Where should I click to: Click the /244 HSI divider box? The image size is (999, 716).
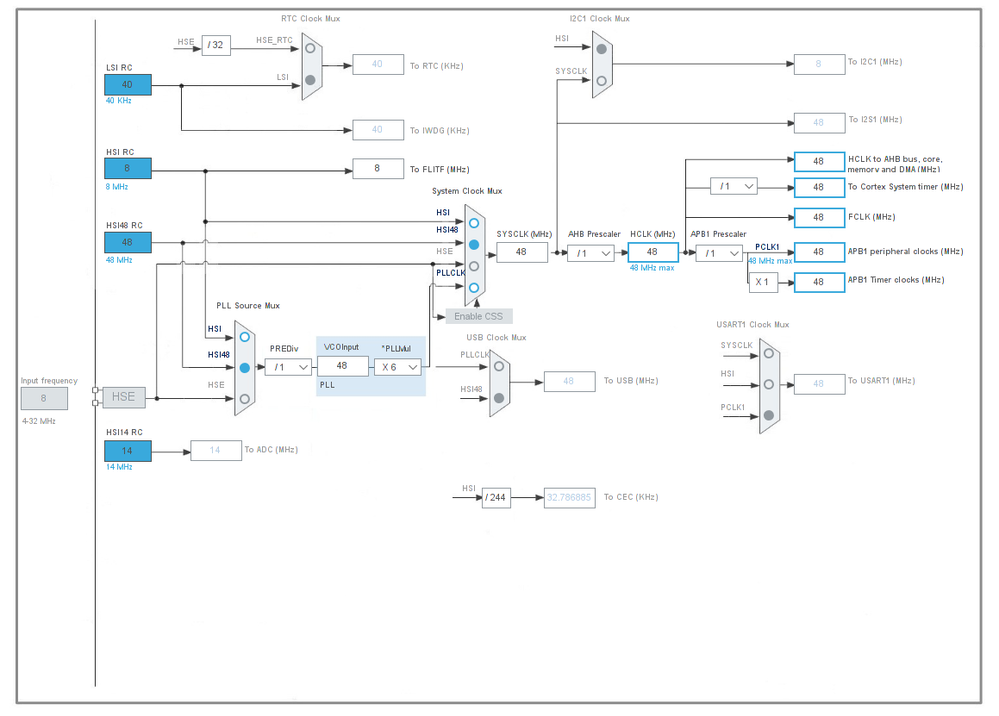(x=496, y=498)
